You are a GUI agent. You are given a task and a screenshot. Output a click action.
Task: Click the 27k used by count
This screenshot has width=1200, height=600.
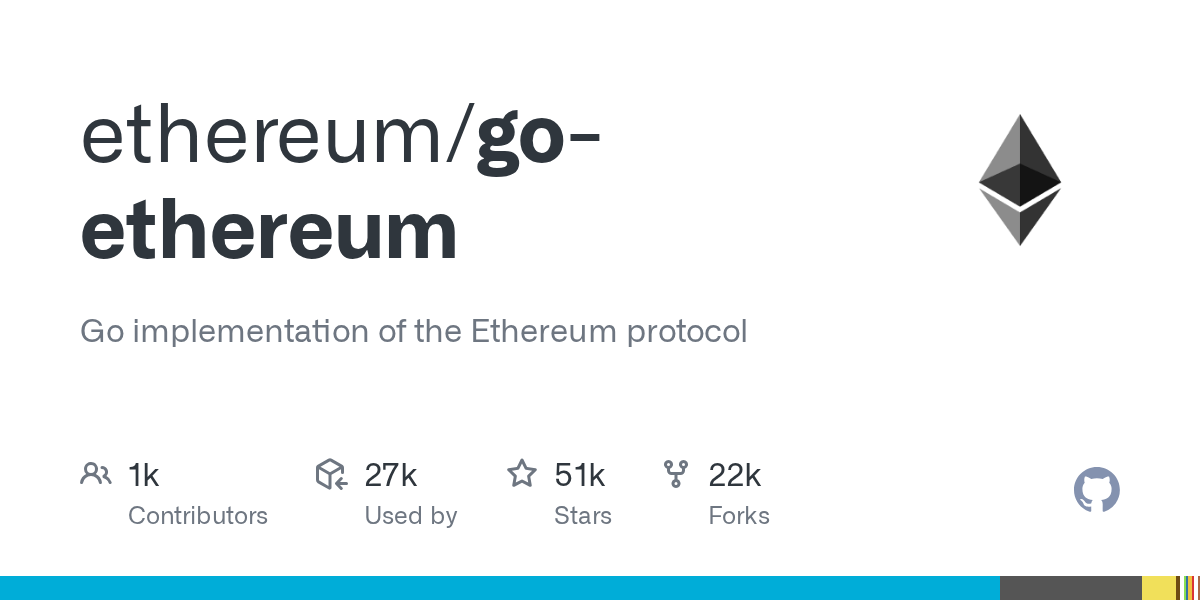click(390, 475)
